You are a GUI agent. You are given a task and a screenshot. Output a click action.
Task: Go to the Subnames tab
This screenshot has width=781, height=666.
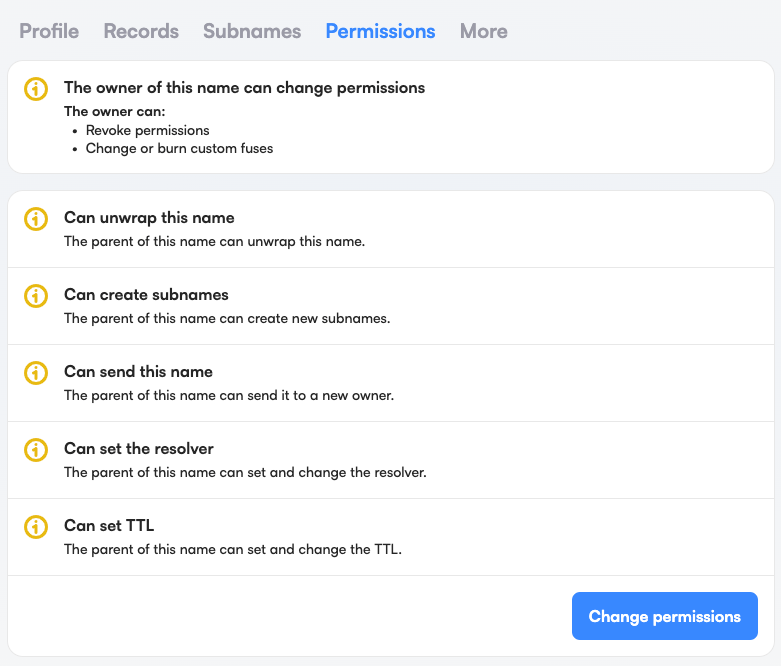(252, 31)
